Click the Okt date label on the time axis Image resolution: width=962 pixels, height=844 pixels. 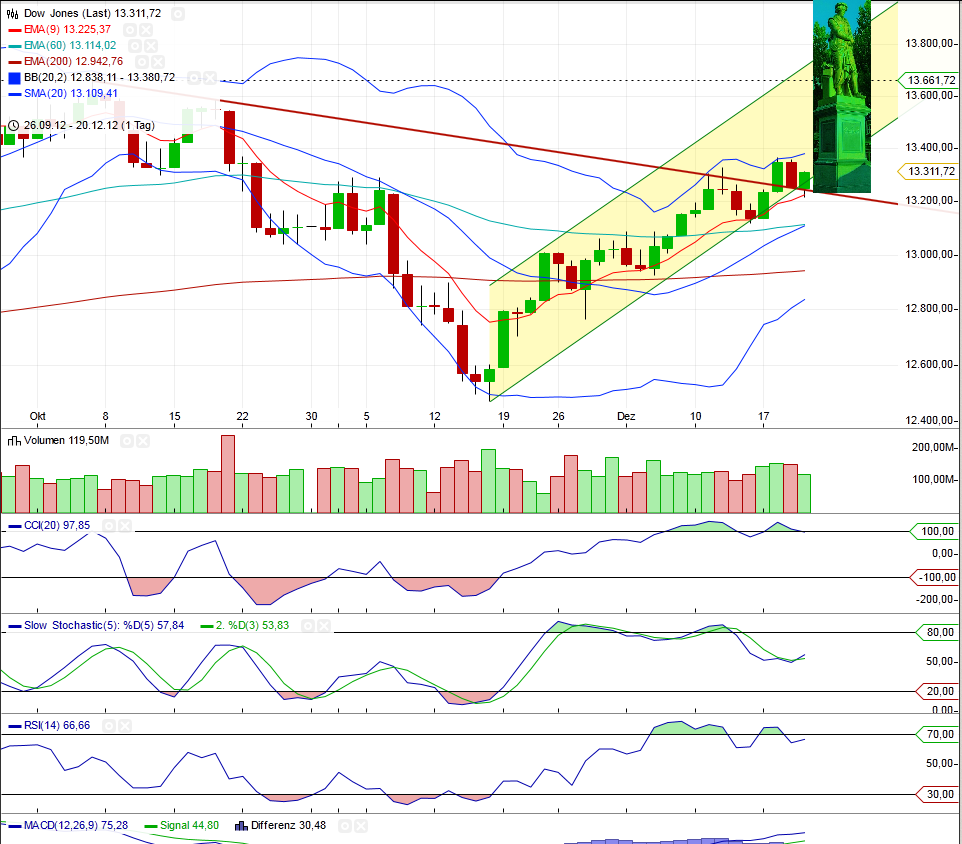(x=37, y=416)
